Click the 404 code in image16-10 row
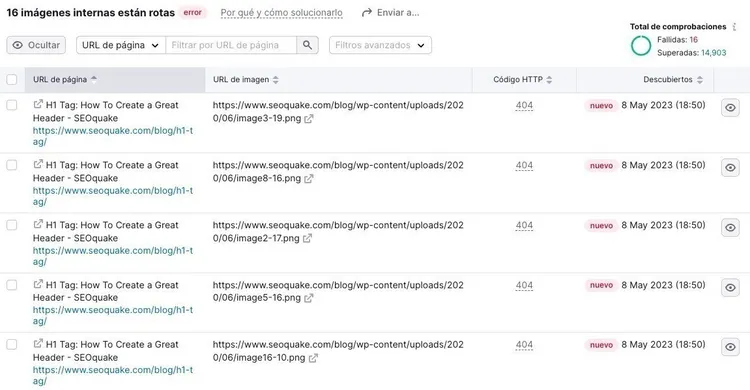The height and width of the screenshot is (390, 750). point(524,345)
